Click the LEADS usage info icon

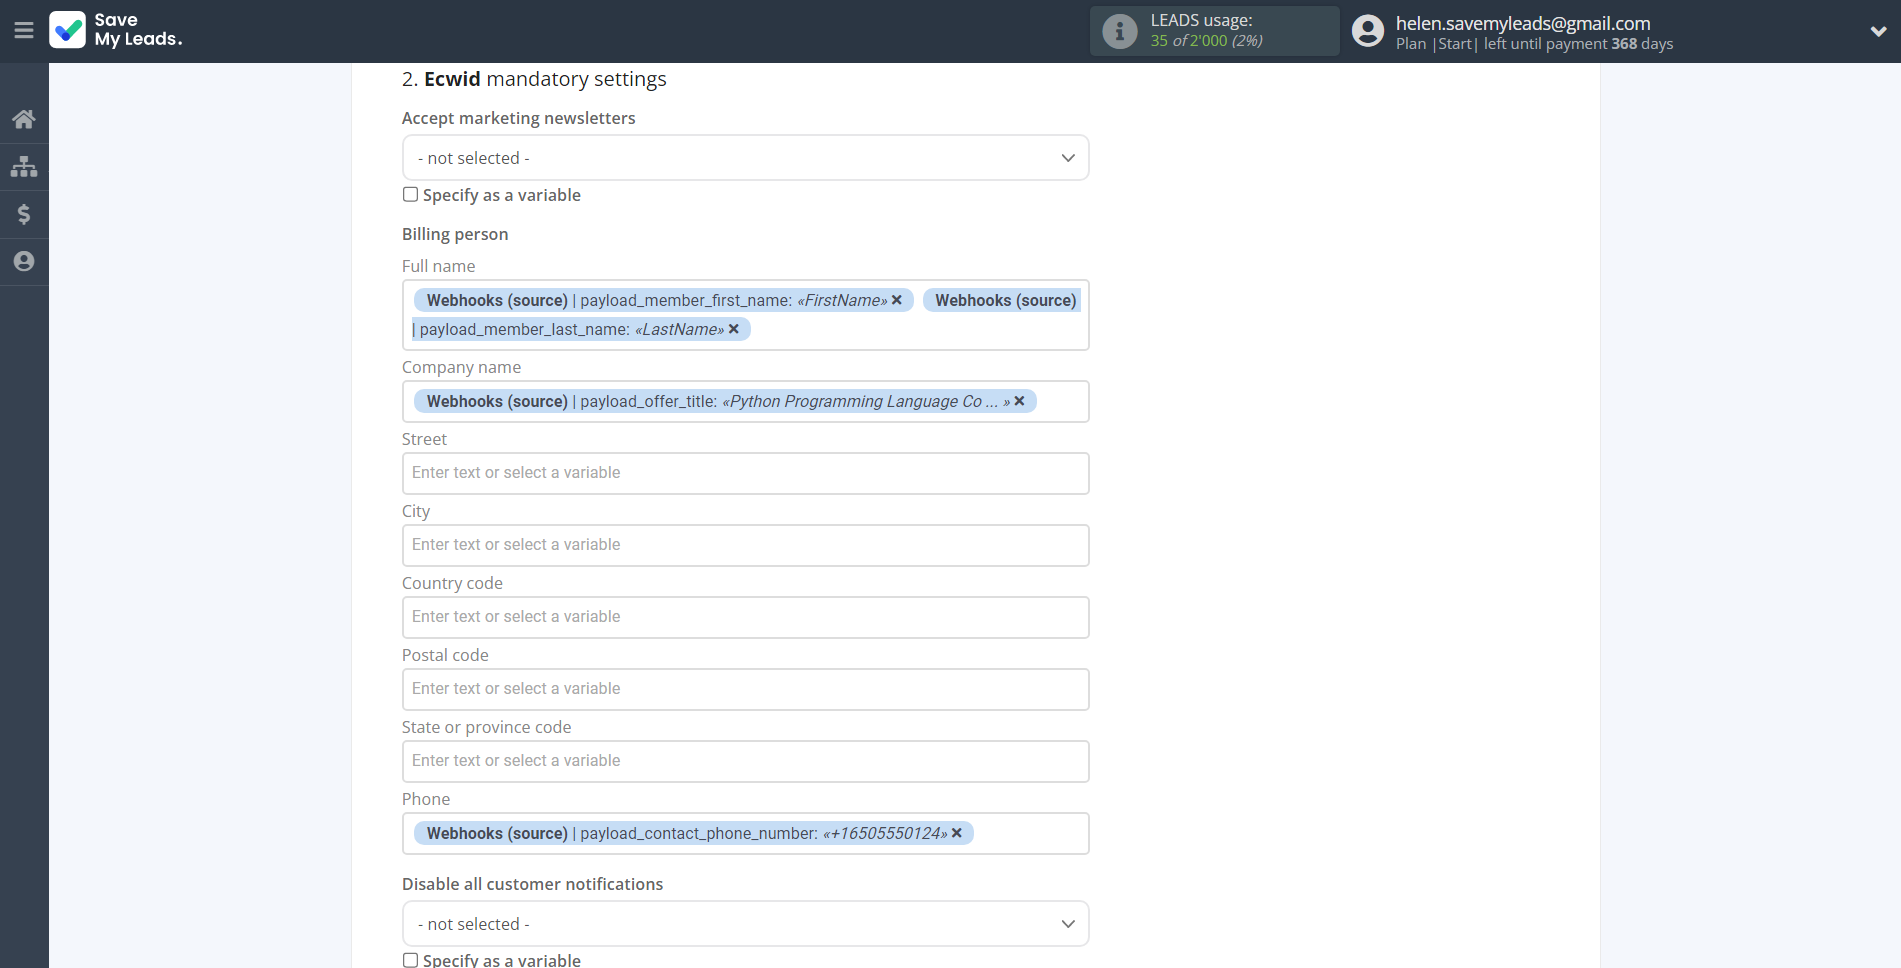click(x=1120, y=31)
